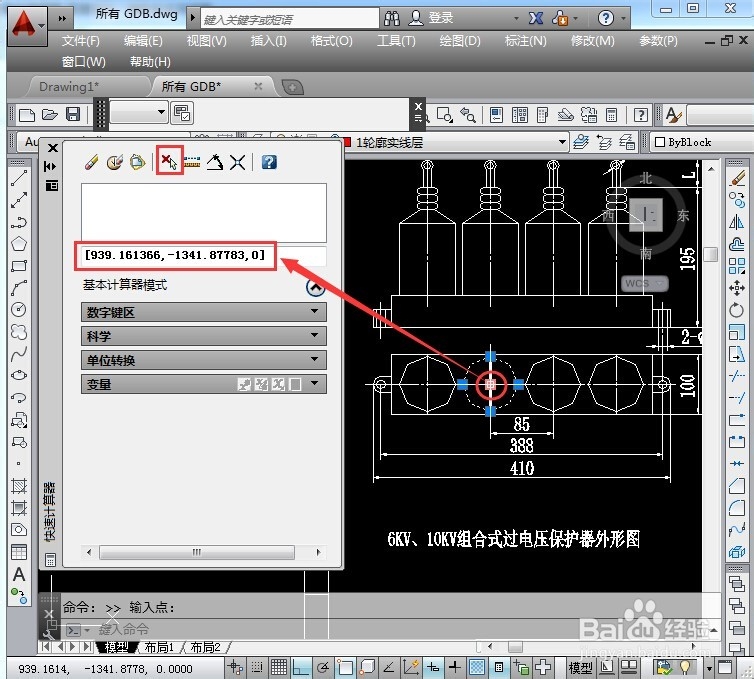Create a new drawing with New icon
The image size is (754, 679).
click(27, 115)
